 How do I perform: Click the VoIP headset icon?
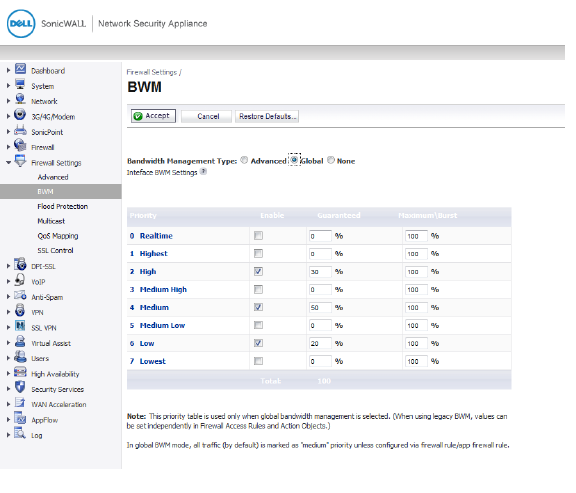20,280
